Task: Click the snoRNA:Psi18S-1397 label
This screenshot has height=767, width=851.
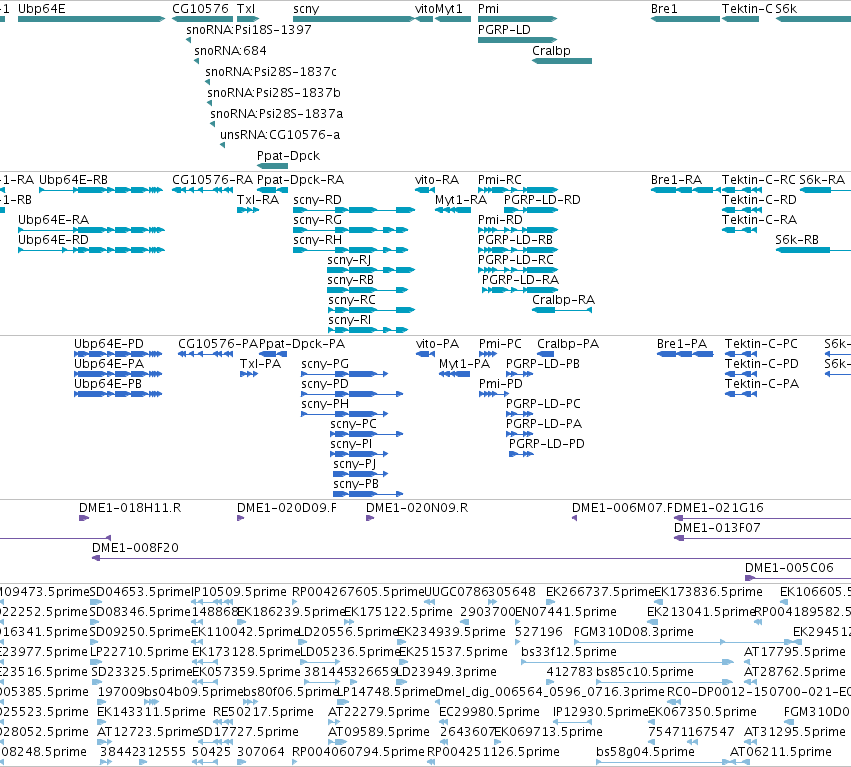Action: [x=249, y=30]
